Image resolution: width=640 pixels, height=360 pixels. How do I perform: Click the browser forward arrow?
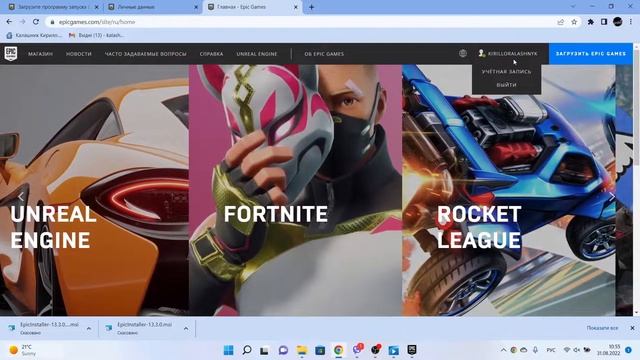coord(22,22)
